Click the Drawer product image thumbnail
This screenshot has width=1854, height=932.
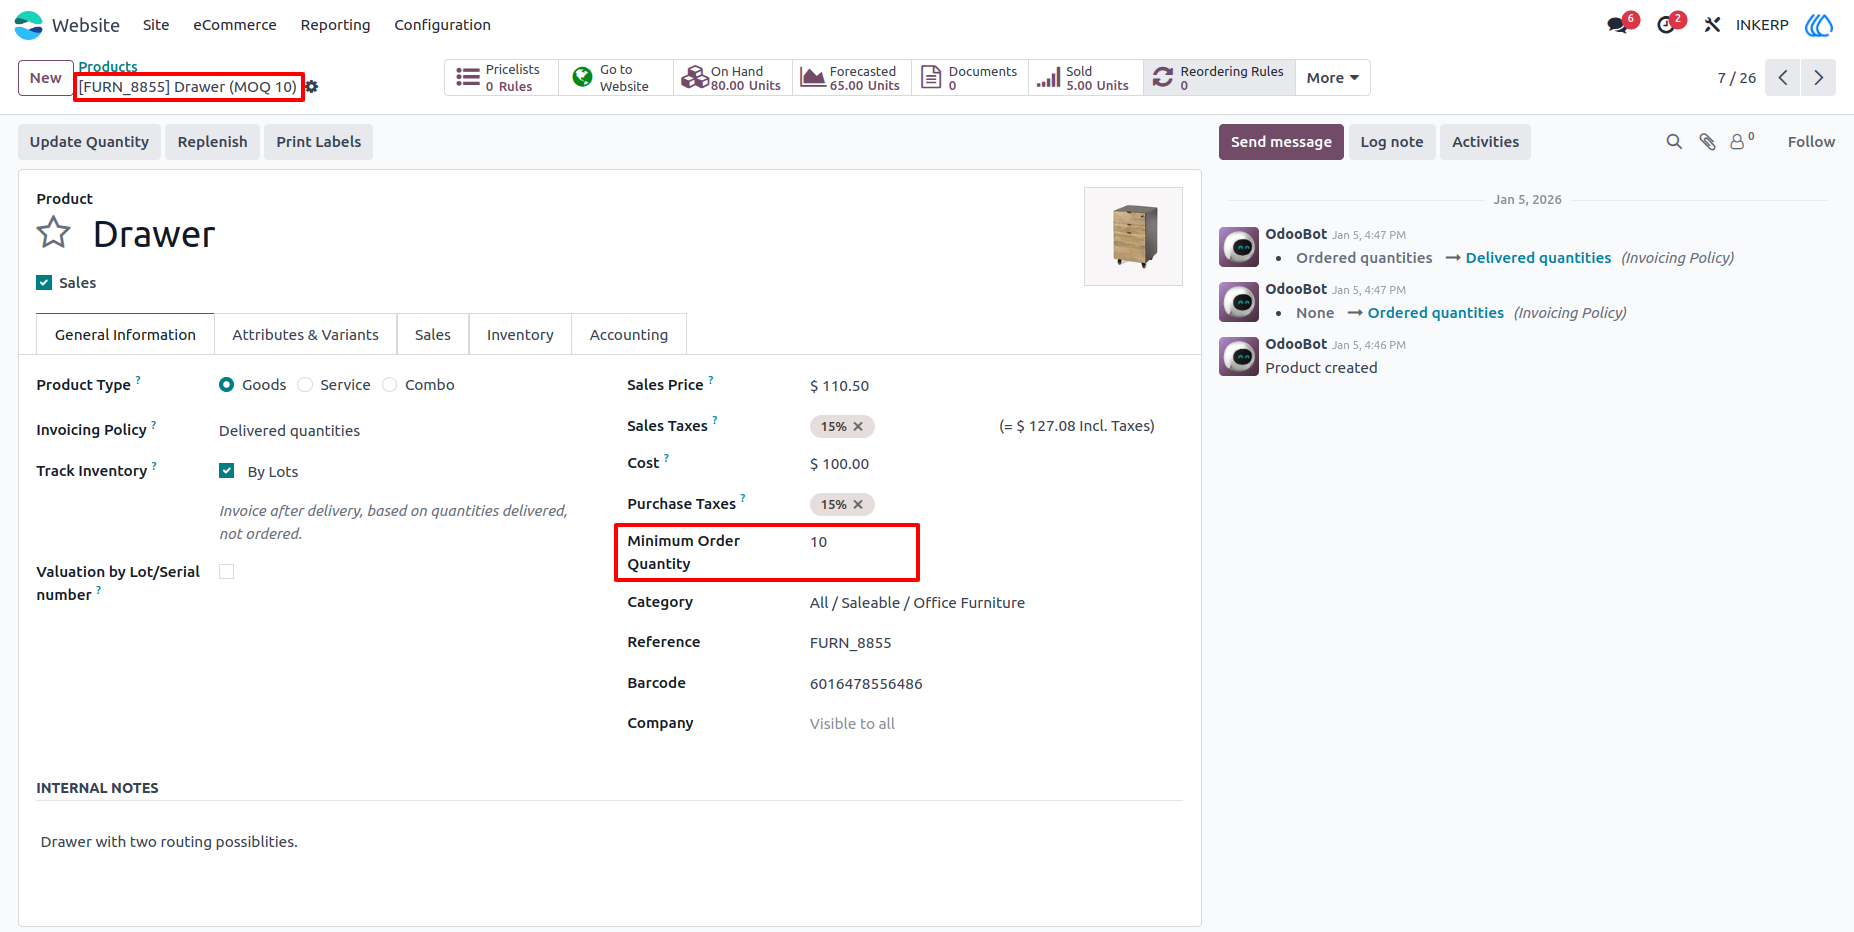pos(1133,236)
